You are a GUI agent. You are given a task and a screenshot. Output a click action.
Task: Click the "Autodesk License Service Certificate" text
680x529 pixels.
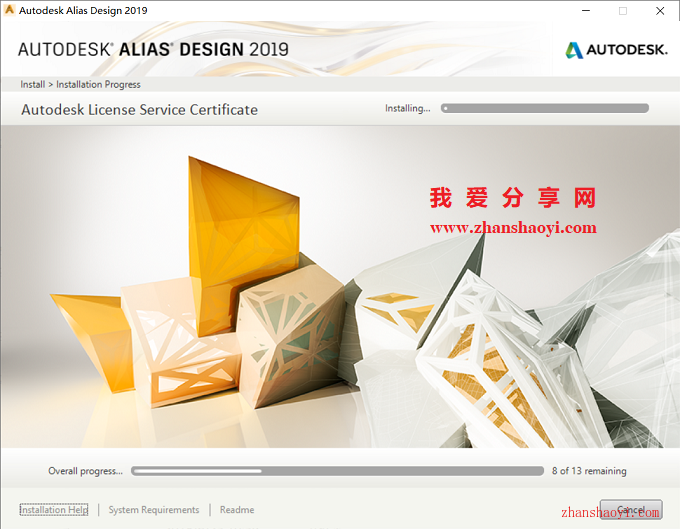pos(139,110)
